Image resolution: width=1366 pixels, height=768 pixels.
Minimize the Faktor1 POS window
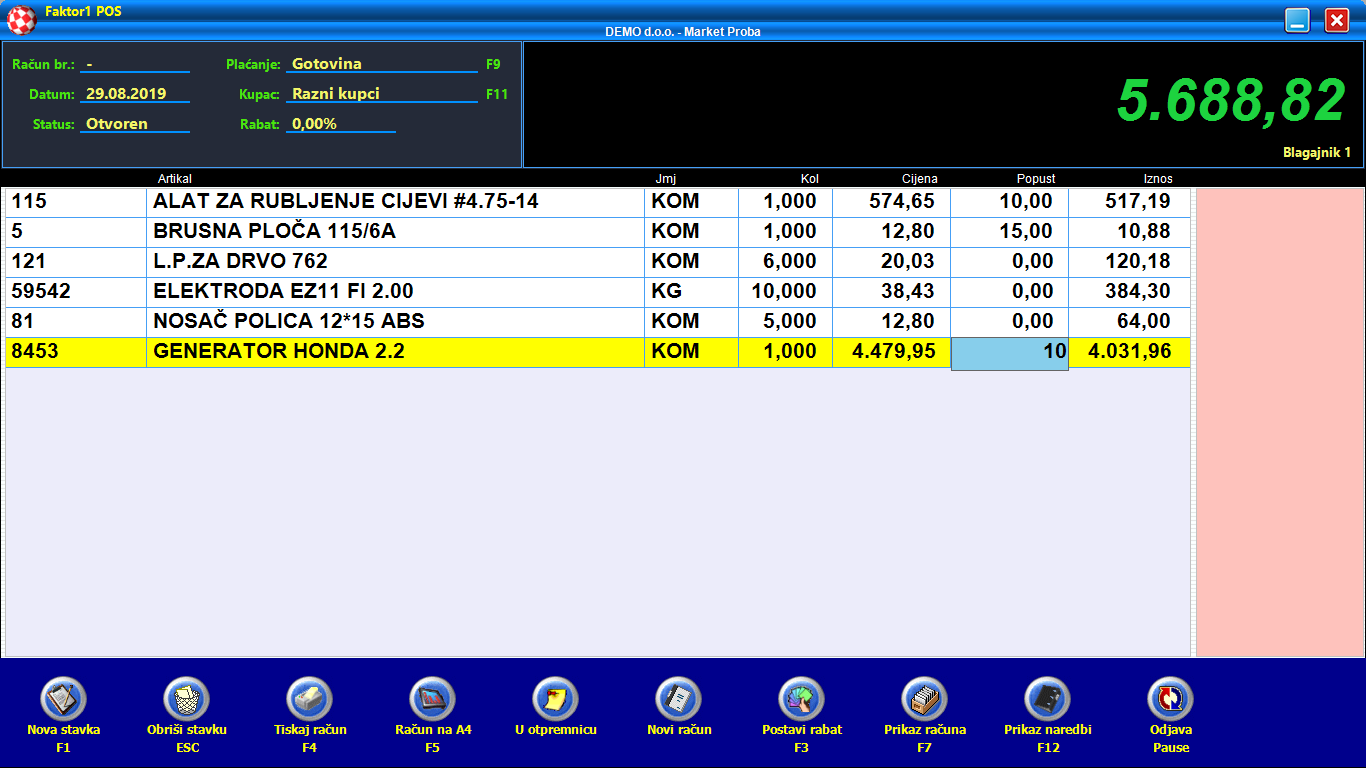tap(1297, 21)
